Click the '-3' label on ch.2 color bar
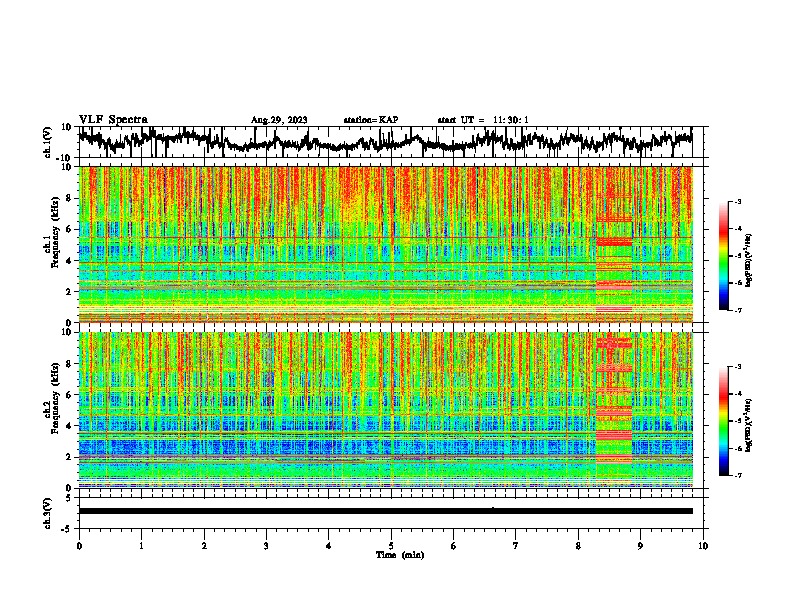This screenshot has height=612, width=792. 738,367
